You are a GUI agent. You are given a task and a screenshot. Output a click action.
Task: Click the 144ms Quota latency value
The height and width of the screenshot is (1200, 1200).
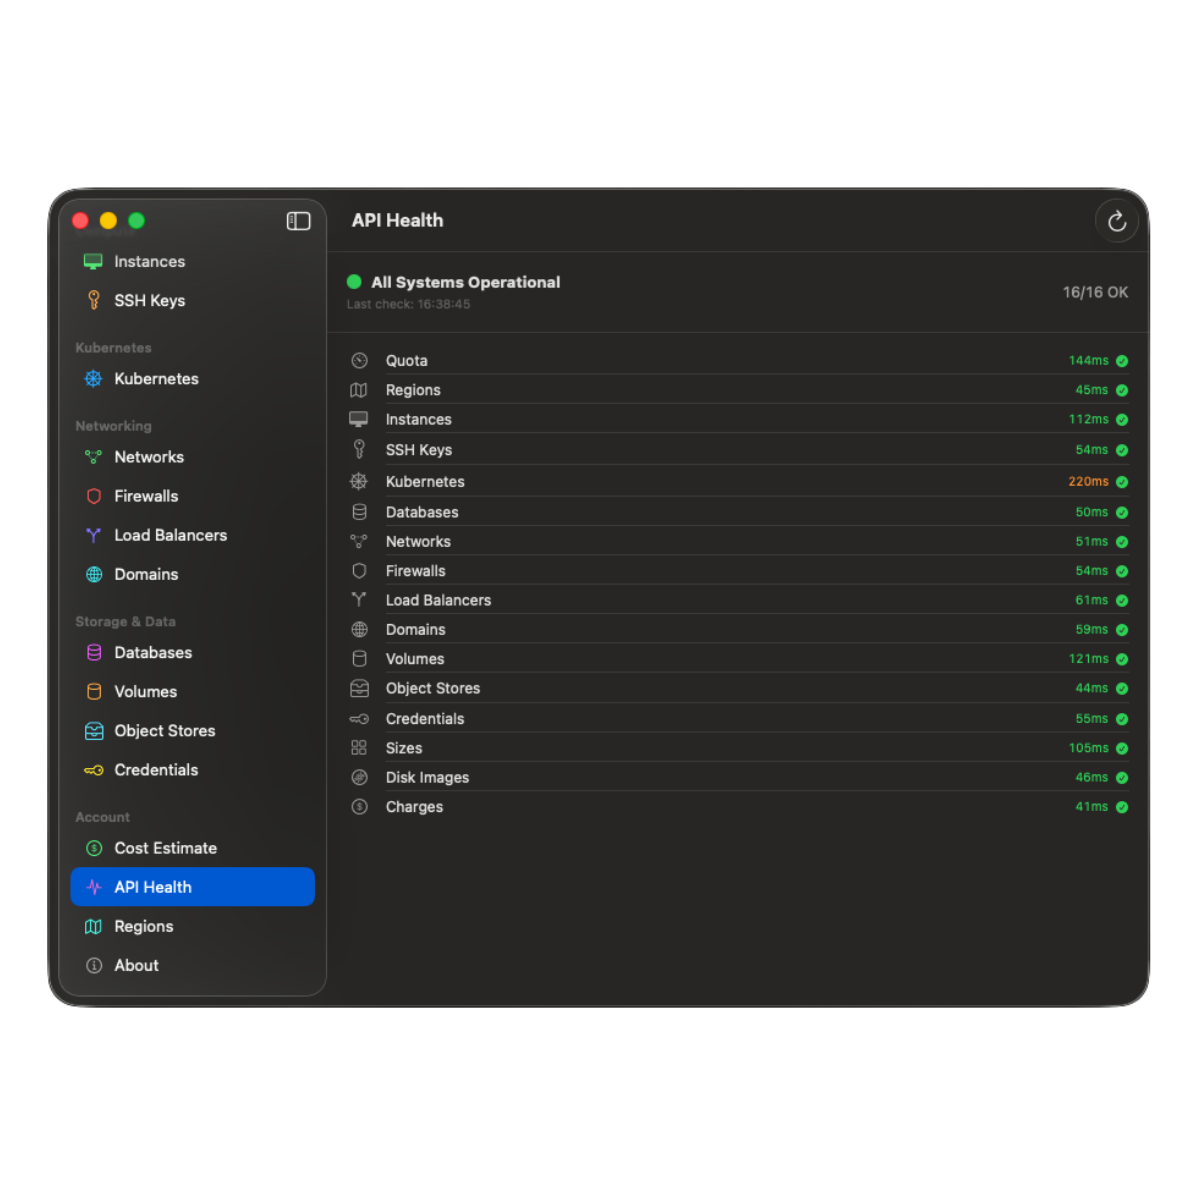(x=1088, y=360)
